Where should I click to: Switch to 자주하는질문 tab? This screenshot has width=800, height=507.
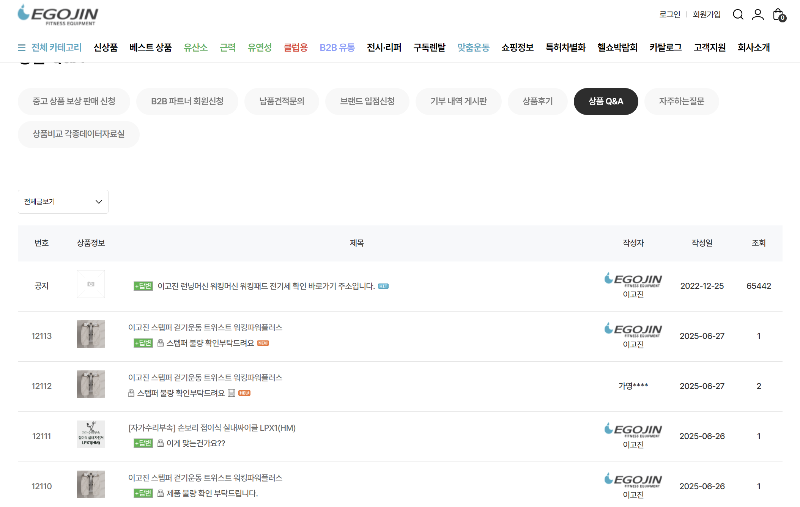682,101
